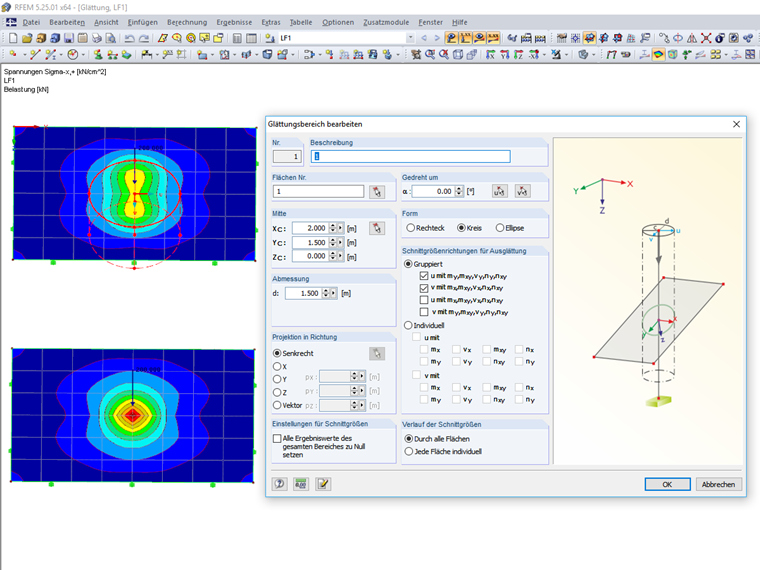Click the New model toolbar icon

coord(13,38)
